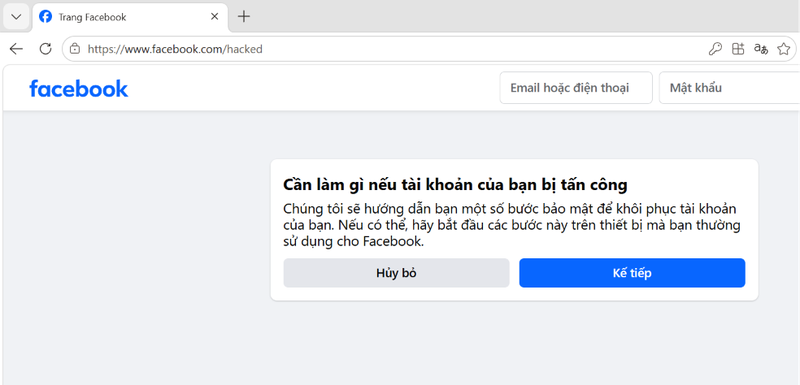800x385 pixels.
Task: Go back to the previous page
Action: point(16,49)
